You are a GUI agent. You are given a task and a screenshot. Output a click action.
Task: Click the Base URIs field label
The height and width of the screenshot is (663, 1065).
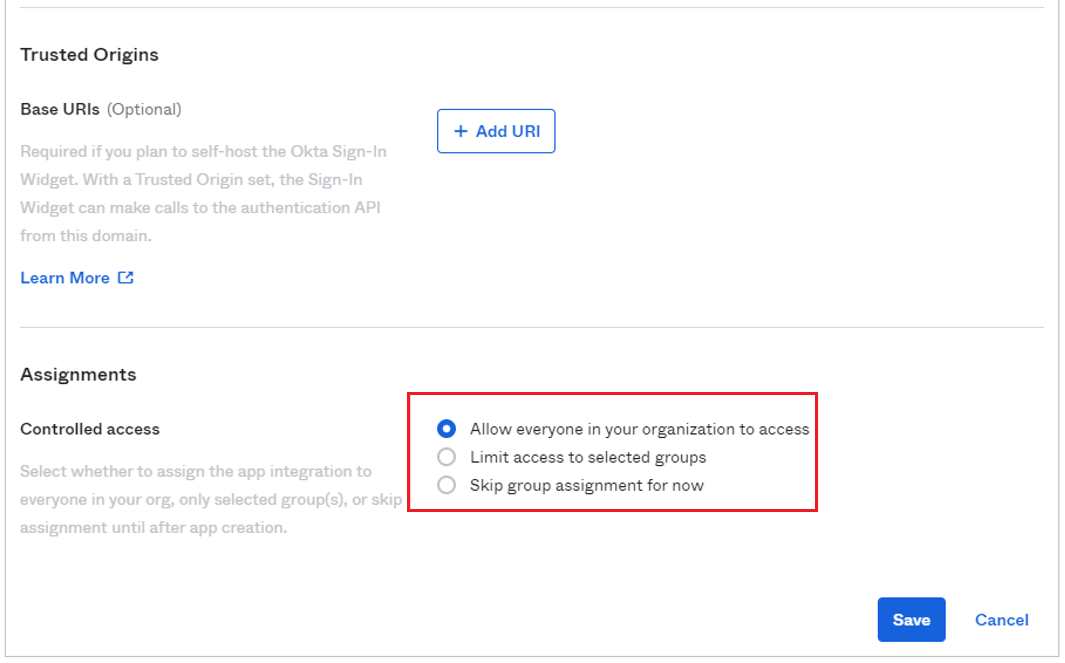coord(60,109)
